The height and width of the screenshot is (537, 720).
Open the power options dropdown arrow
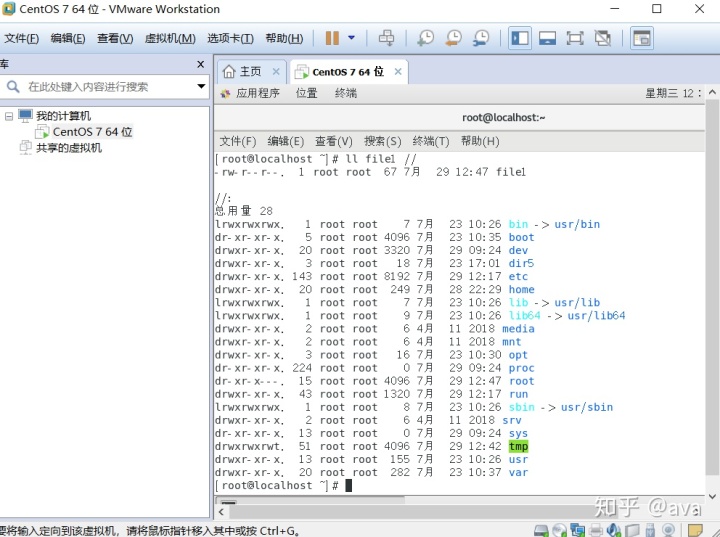click(351, 38)
